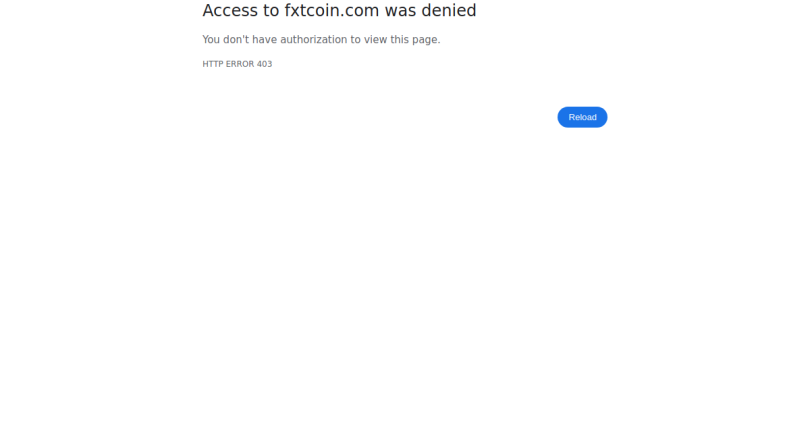Click the word 'page.' ending the message

426,40
